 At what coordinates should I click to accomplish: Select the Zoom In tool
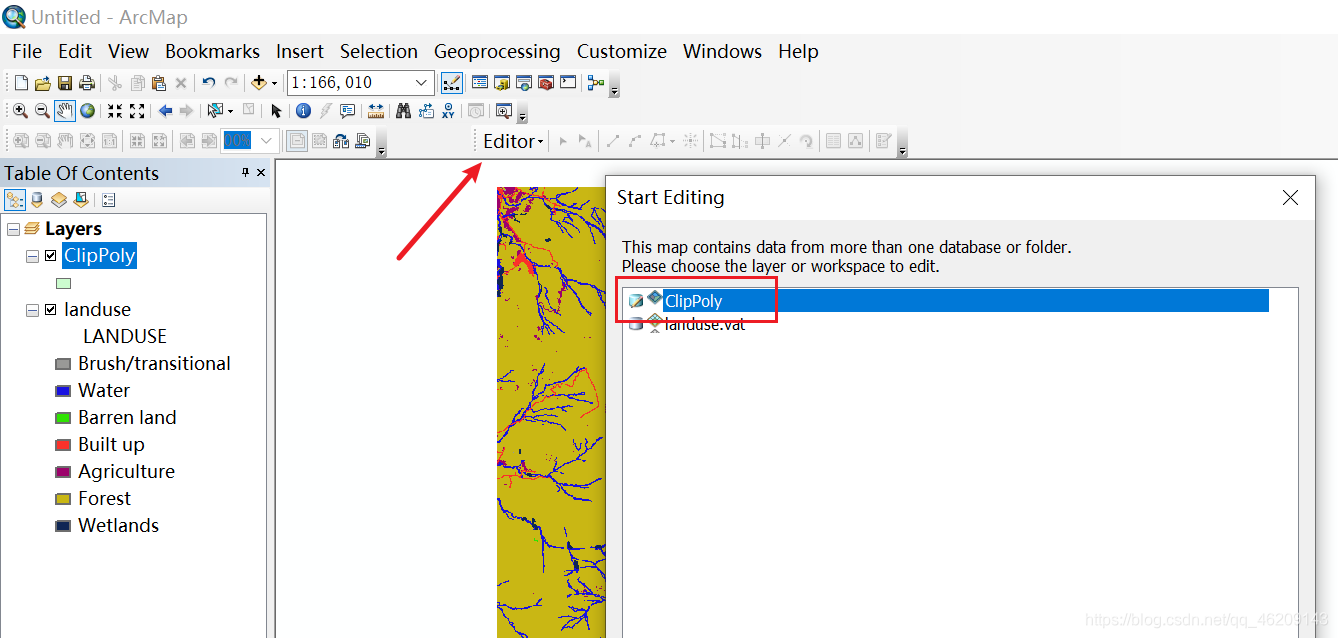pos(20,111)
